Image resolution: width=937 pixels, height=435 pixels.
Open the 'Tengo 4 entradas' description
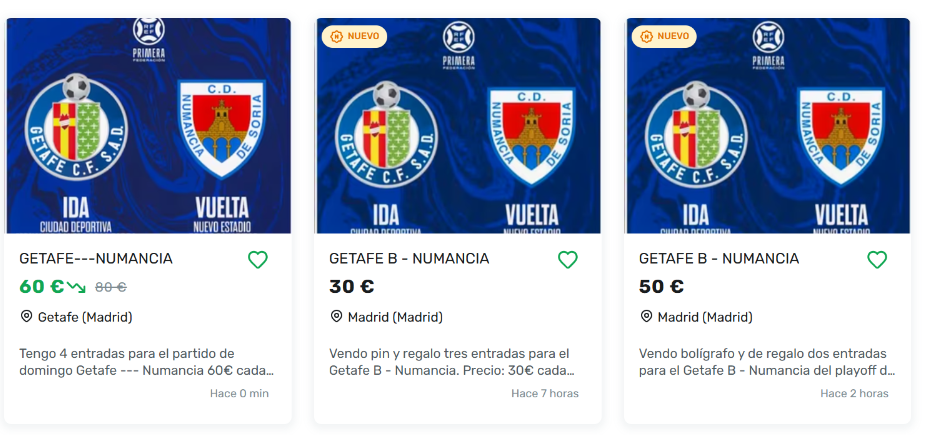[147, 362]
